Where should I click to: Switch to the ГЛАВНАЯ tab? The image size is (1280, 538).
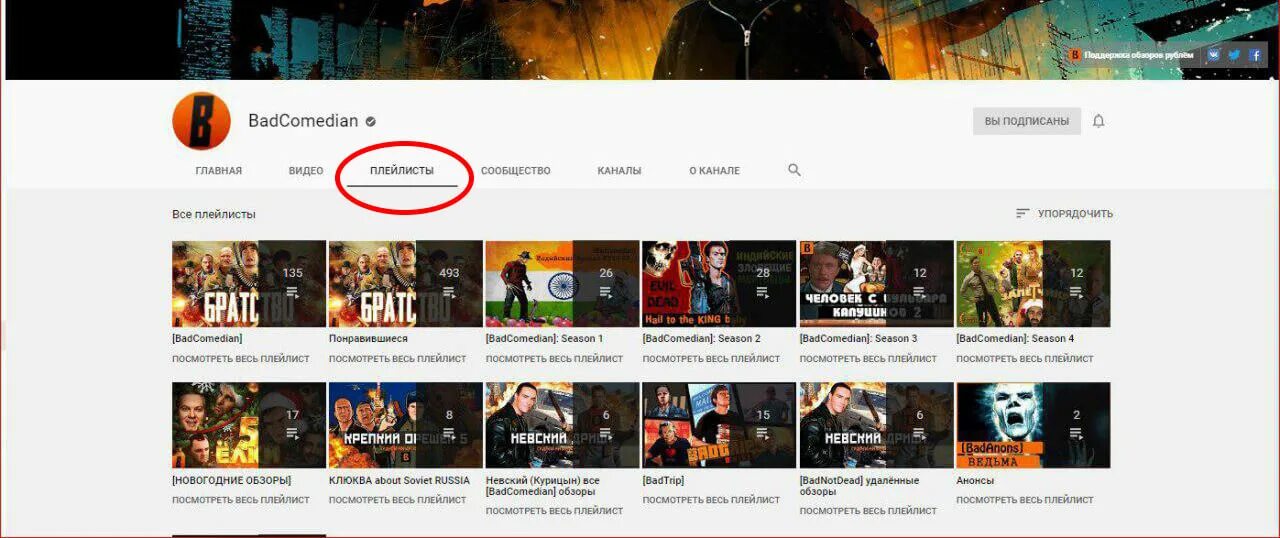tap(218, 171)
